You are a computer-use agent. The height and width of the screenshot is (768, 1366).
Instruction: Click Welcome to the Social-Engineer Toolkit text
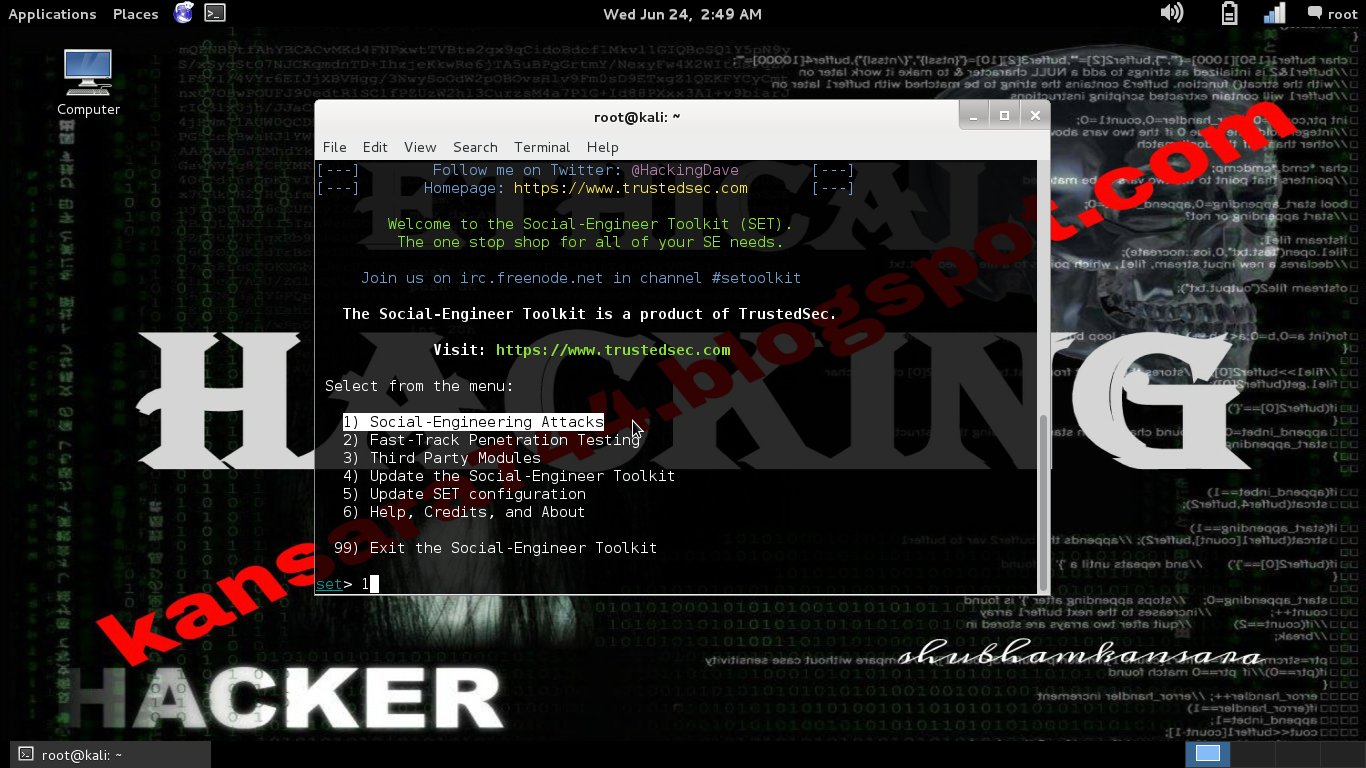click(590, 224)
